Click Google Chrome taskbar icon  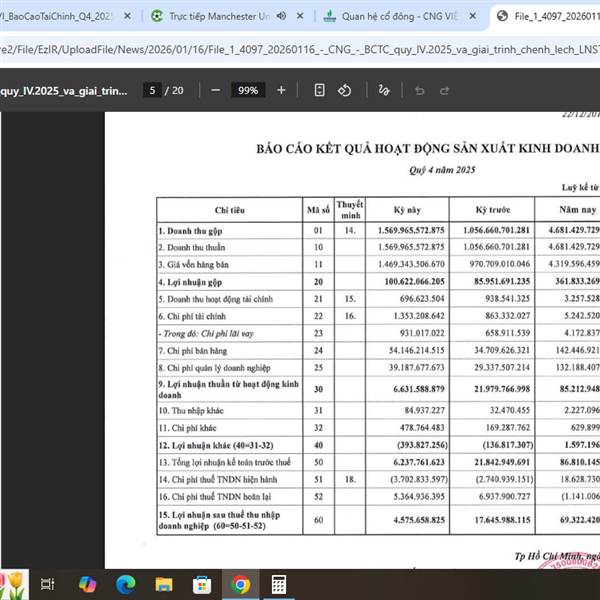tap(241, 584)
